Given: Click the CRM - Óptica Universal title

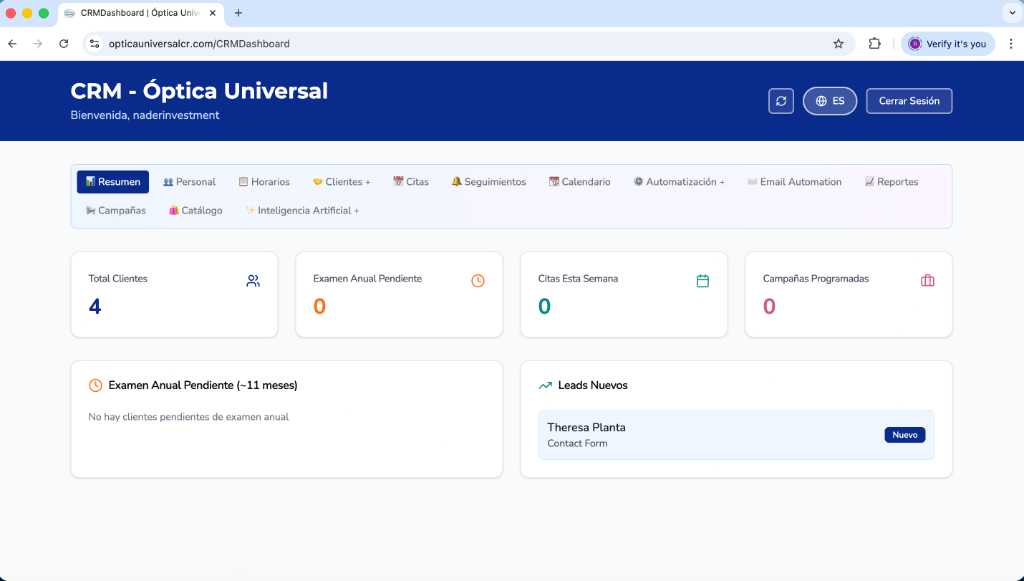Looking at the screenshot, I should (x=199, y=91).
